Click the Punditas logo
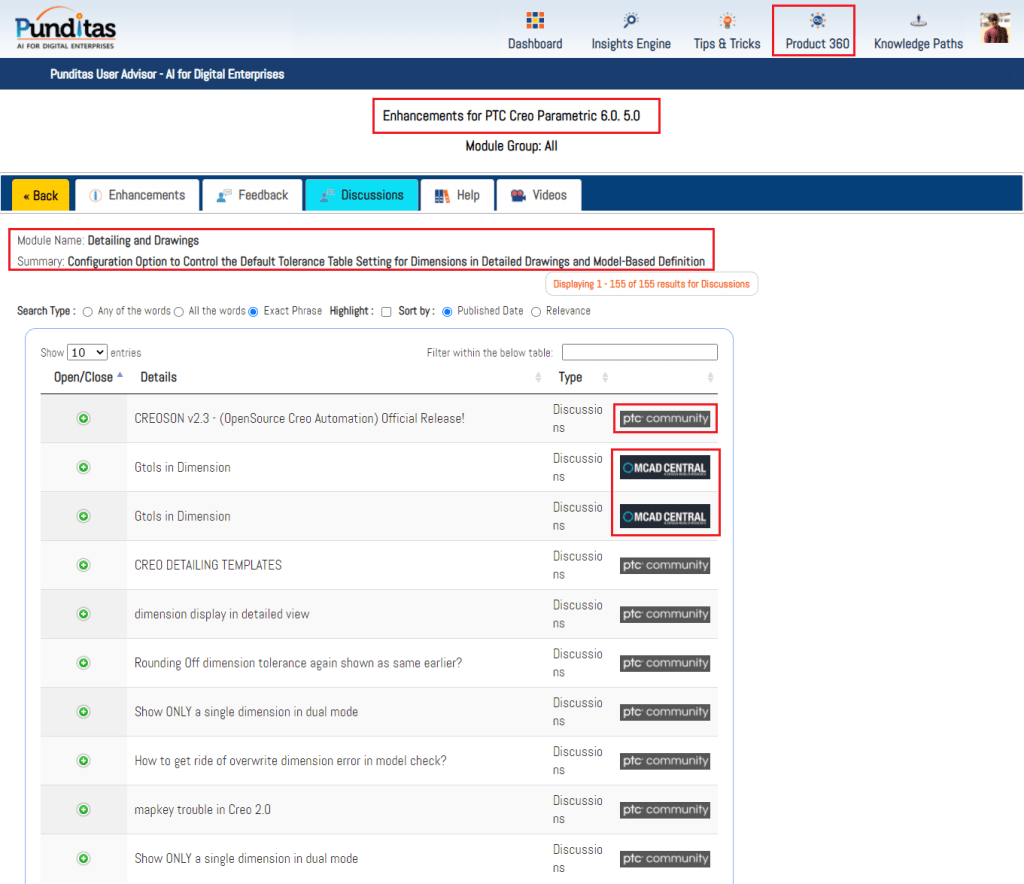The width and height of the screenshot is (1024, 884). [x=66, y=27]
